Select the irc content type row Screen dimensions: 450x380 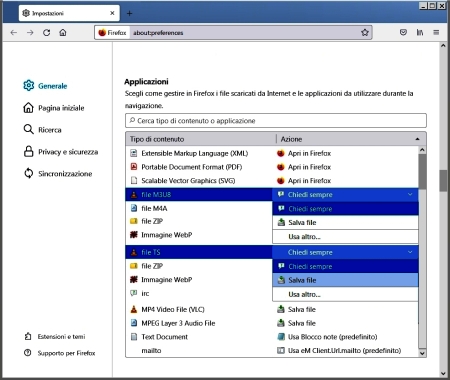[x=199, y=293]
